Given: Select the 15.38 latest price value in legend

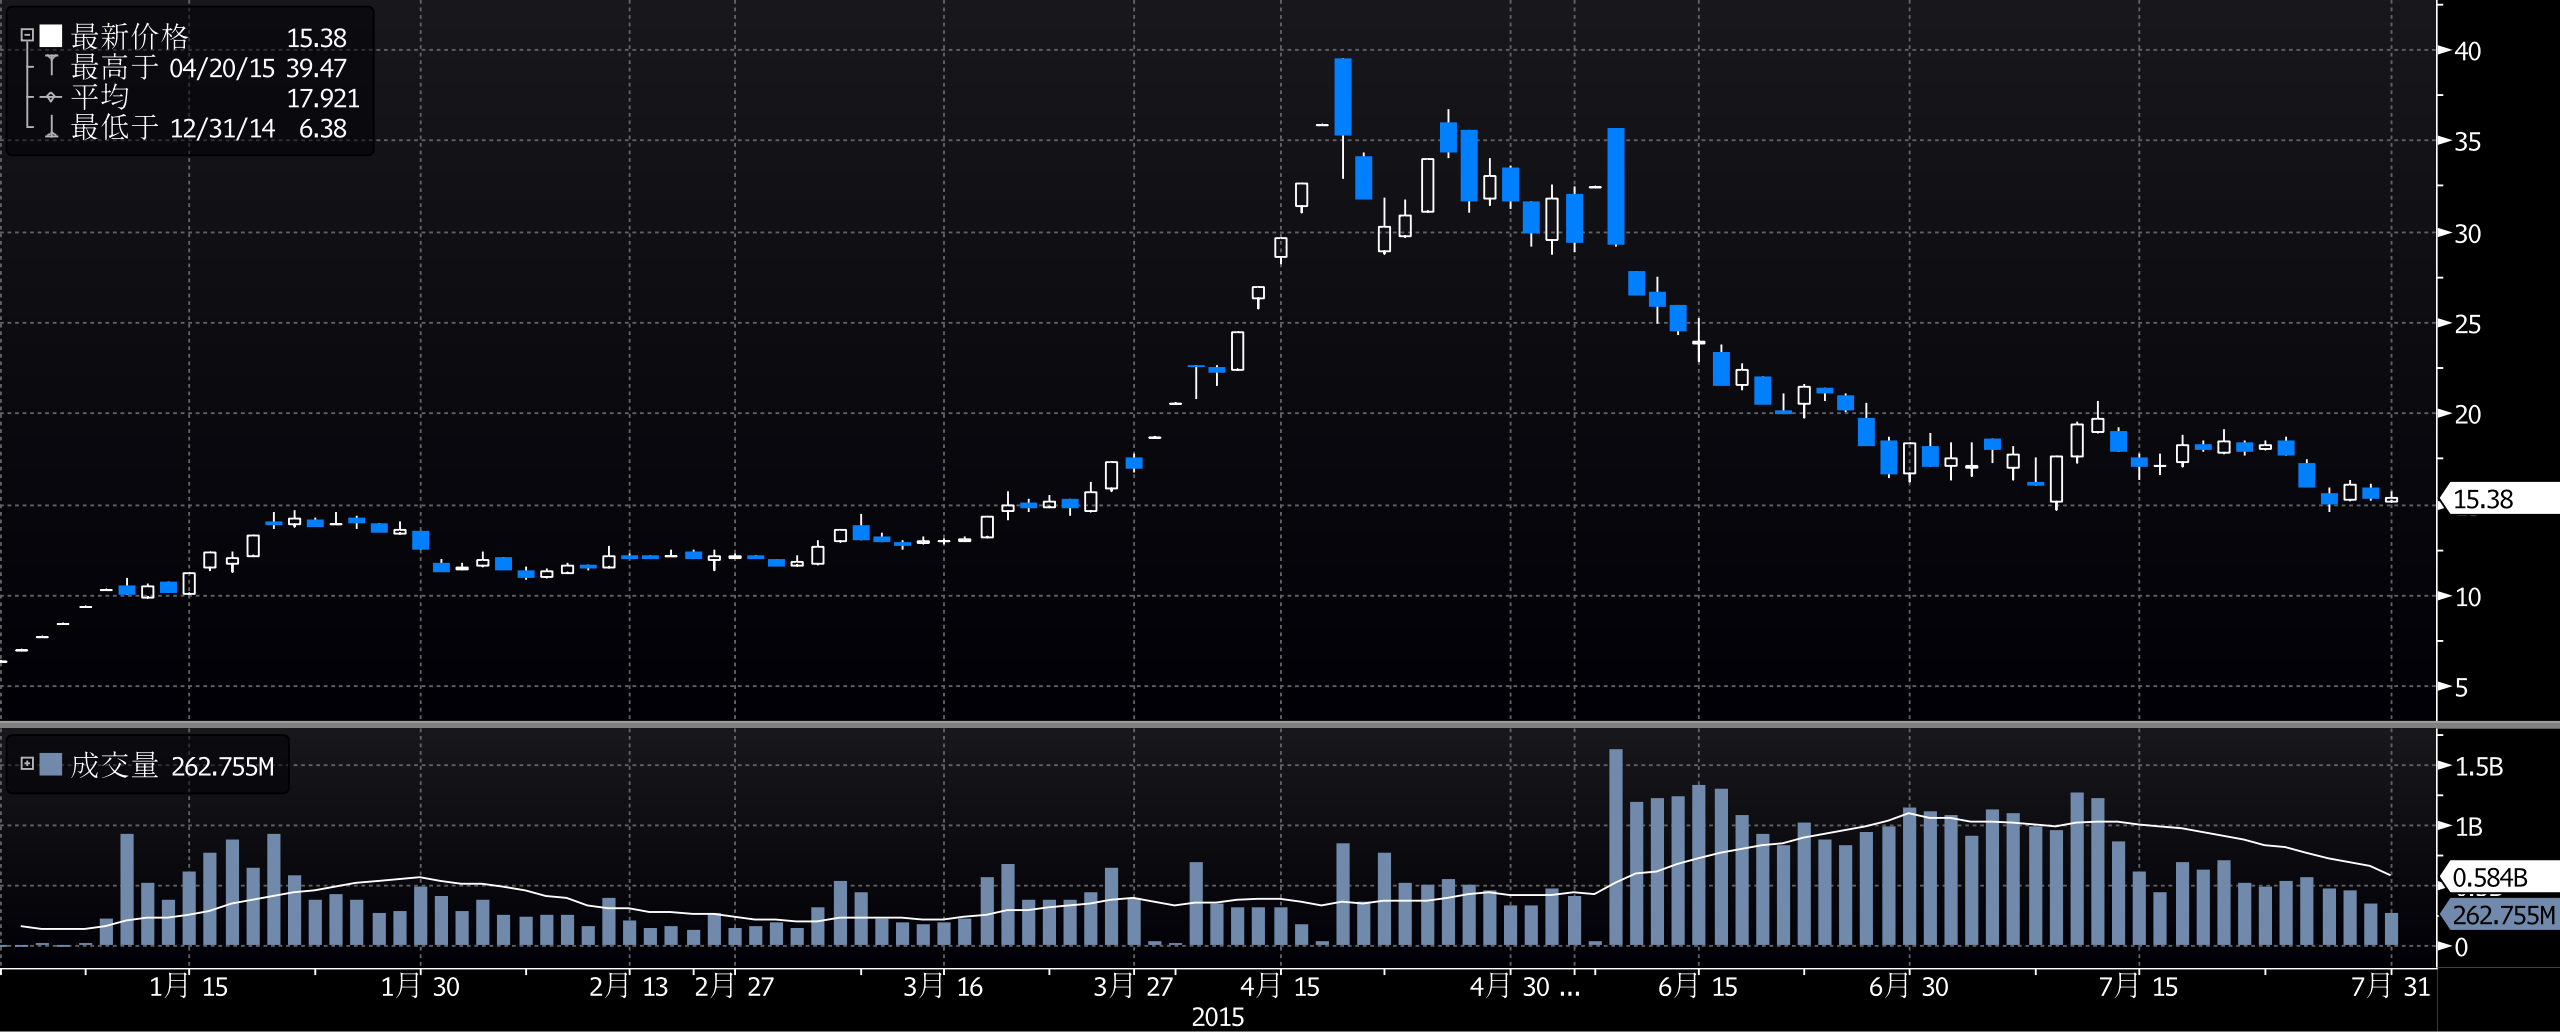Looking at the screenshot, I should [x=316, y=38].
